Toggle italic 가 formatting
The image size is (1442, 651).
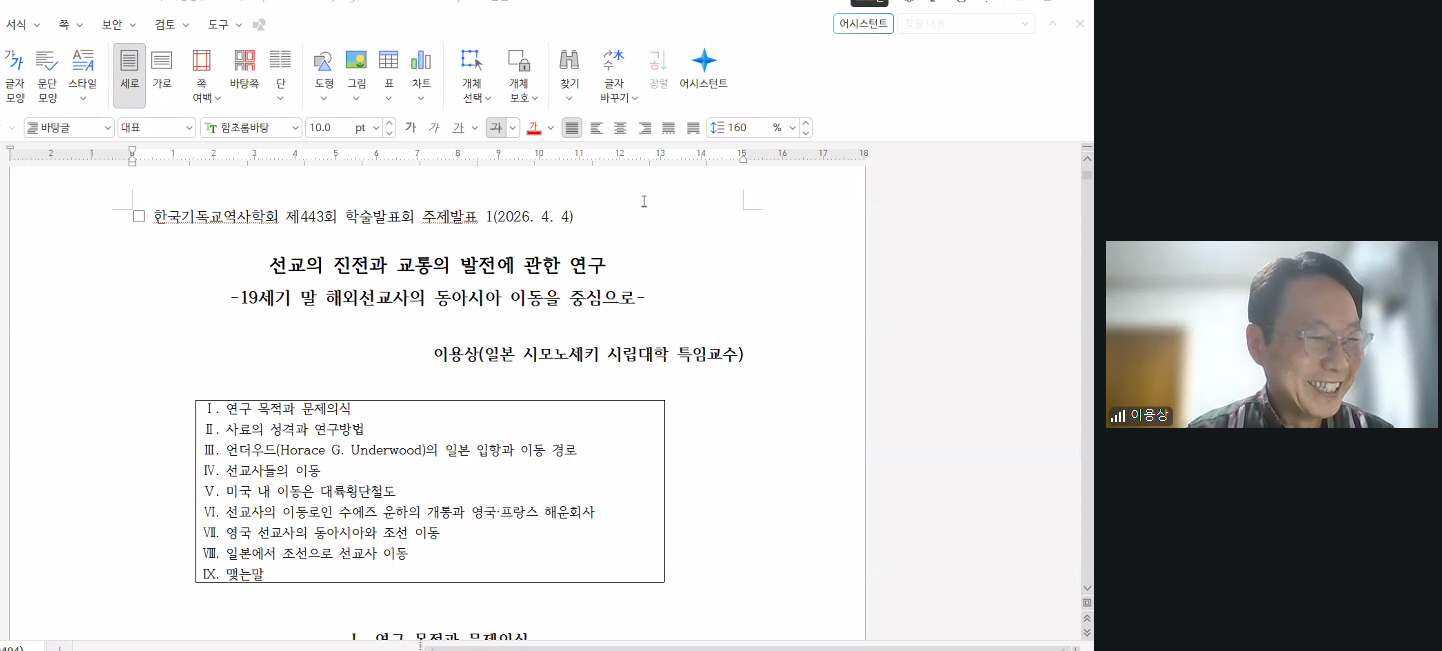tap(434, 128)
